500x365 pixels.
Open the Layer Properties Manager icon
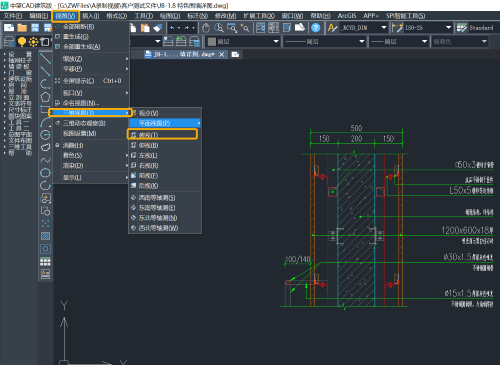(x=9, y=42)
